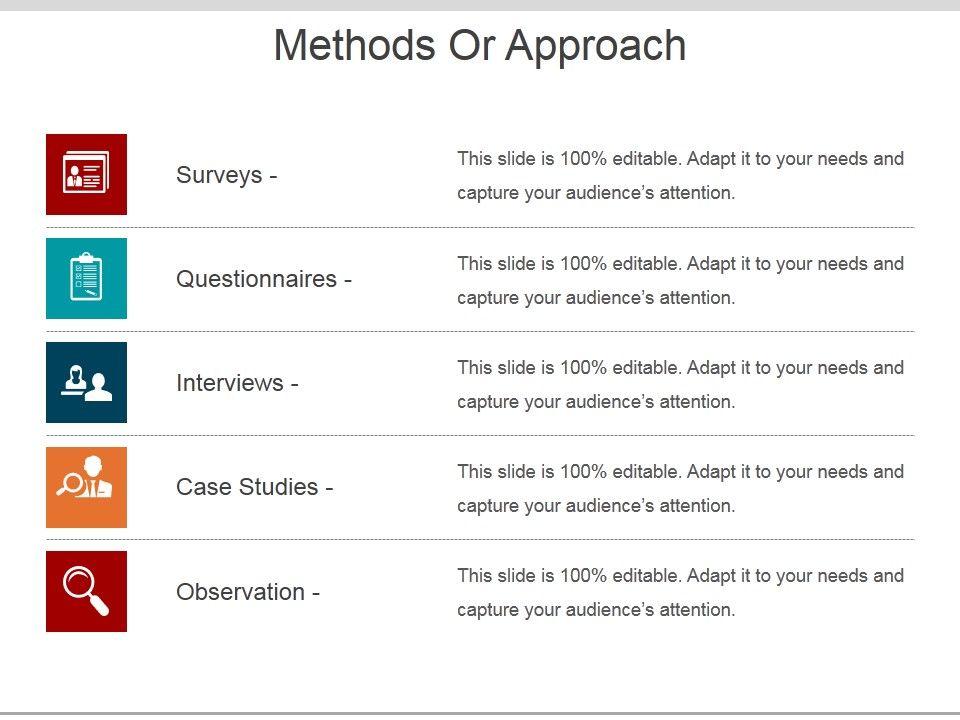
Task: Click the red Observation magnifying glass icon
Action: pyautogui.click(x=86, y=591)
